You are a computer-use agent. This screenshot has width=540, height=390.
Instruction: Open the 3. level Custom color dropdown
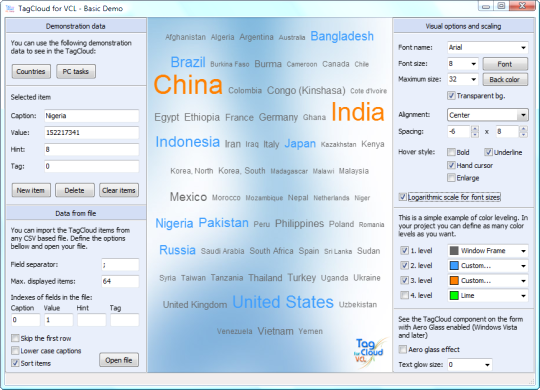(523, 280)
